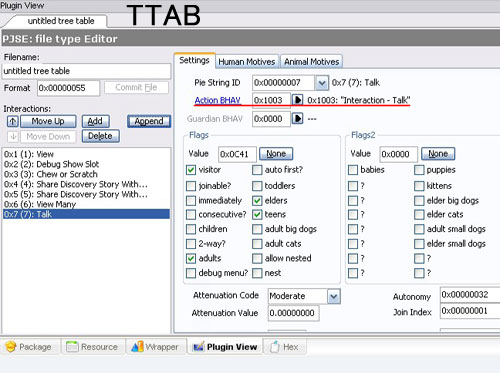Select interaction 0x4 Share Discovery Story With
500x373 pixels.
(86, 184)
